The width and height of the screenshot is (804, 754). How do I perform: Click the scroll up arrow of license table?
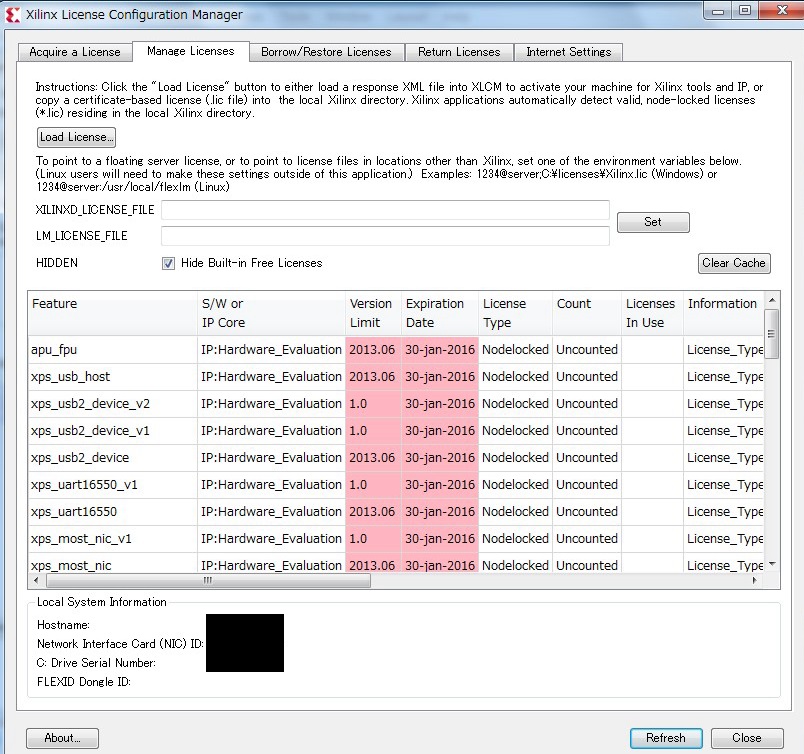point(772,300)
